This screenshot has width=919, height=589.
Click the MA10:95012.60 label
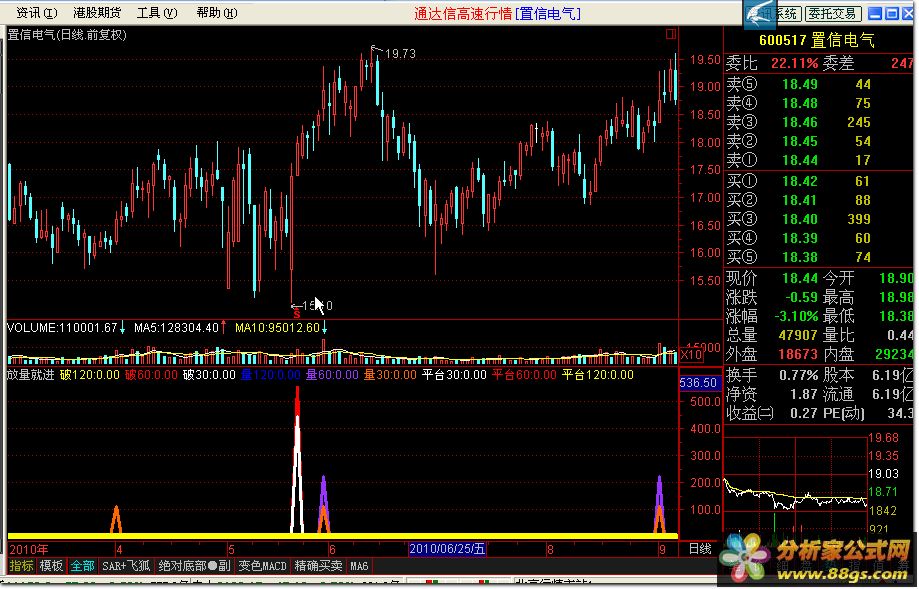pos(277,328)
